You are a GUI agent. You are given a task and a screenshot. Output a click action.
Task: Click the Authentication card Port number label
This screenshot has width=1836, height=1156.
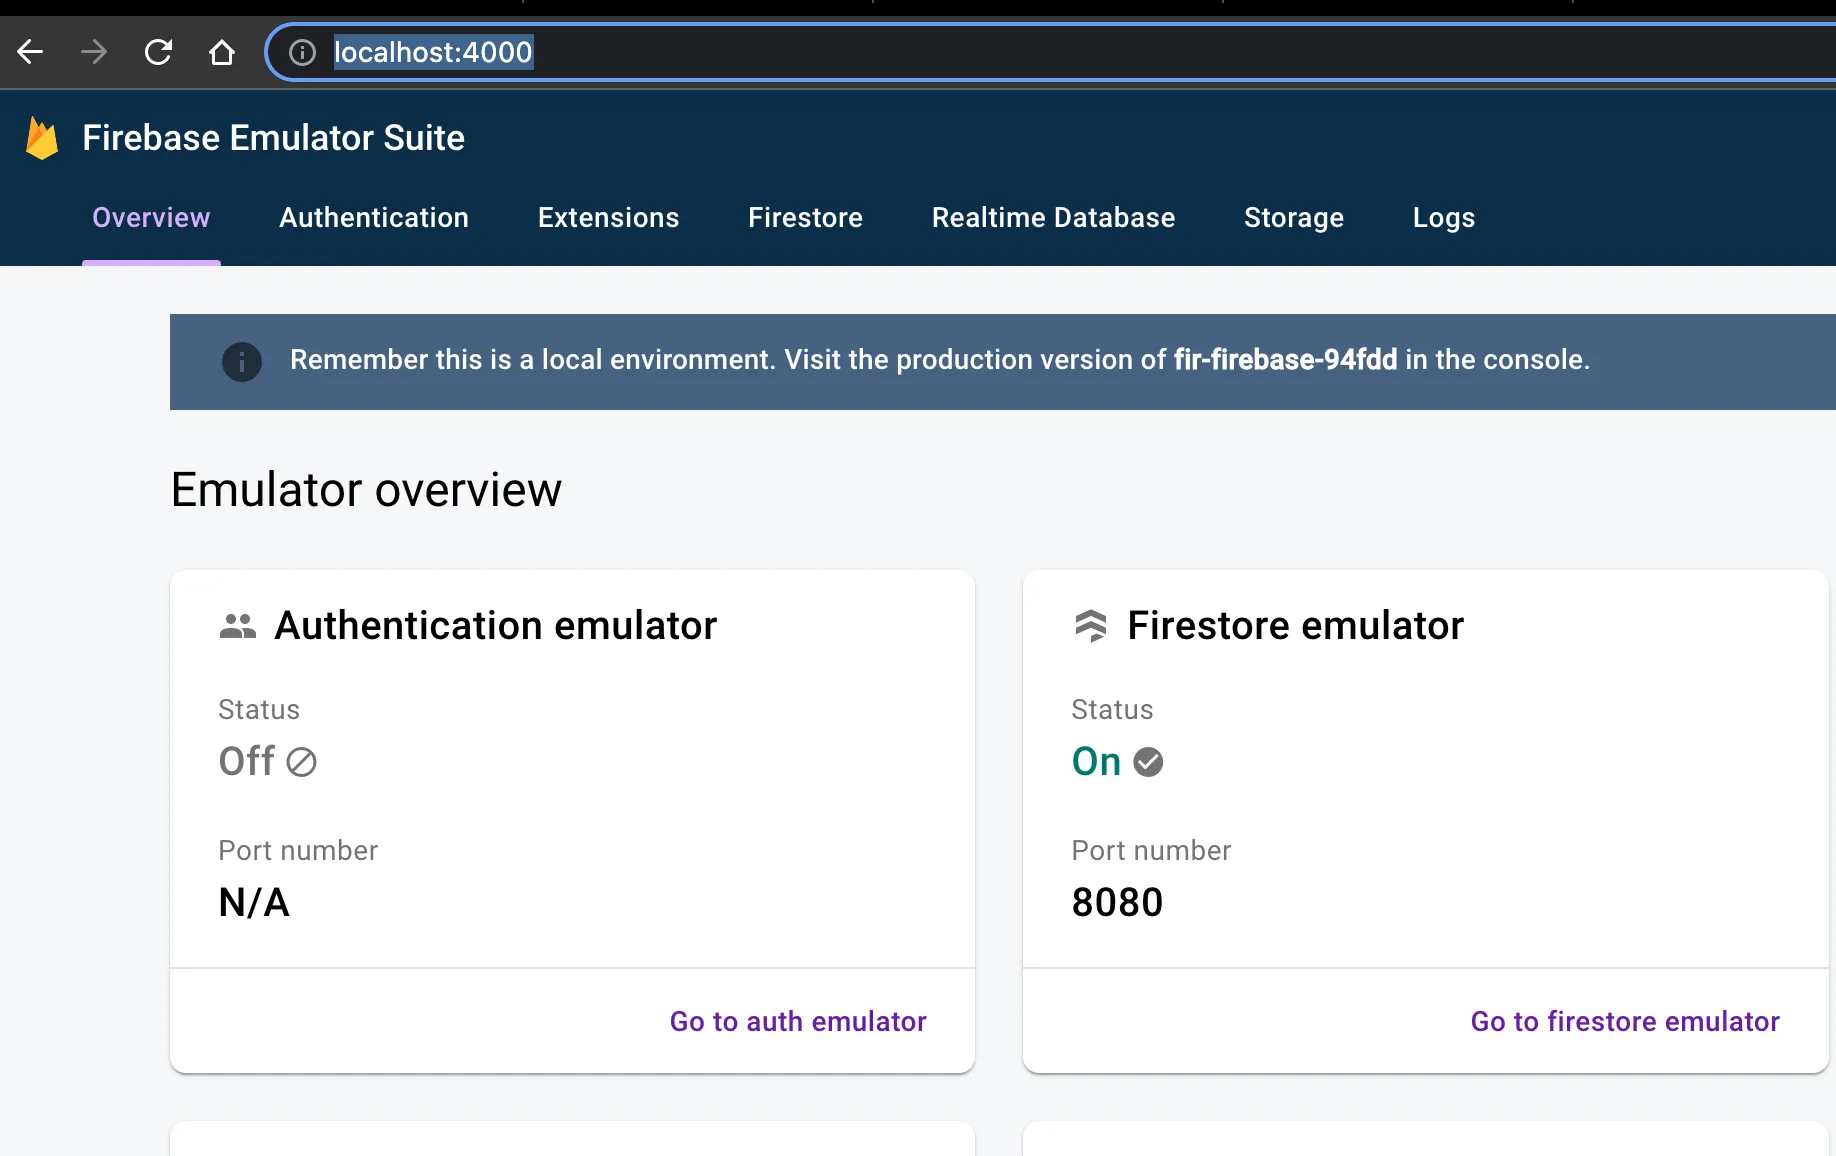[x=298, y=851]
